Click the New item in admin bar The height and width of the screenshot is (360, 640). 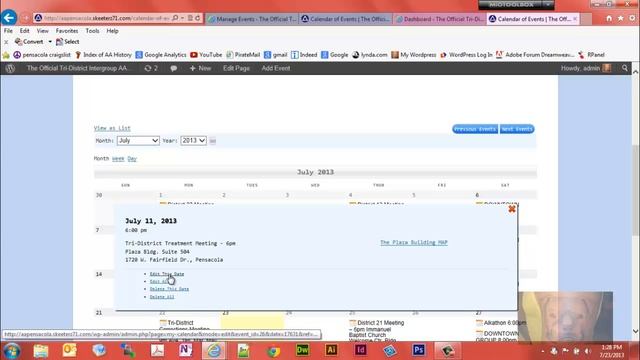coord(200,68)
